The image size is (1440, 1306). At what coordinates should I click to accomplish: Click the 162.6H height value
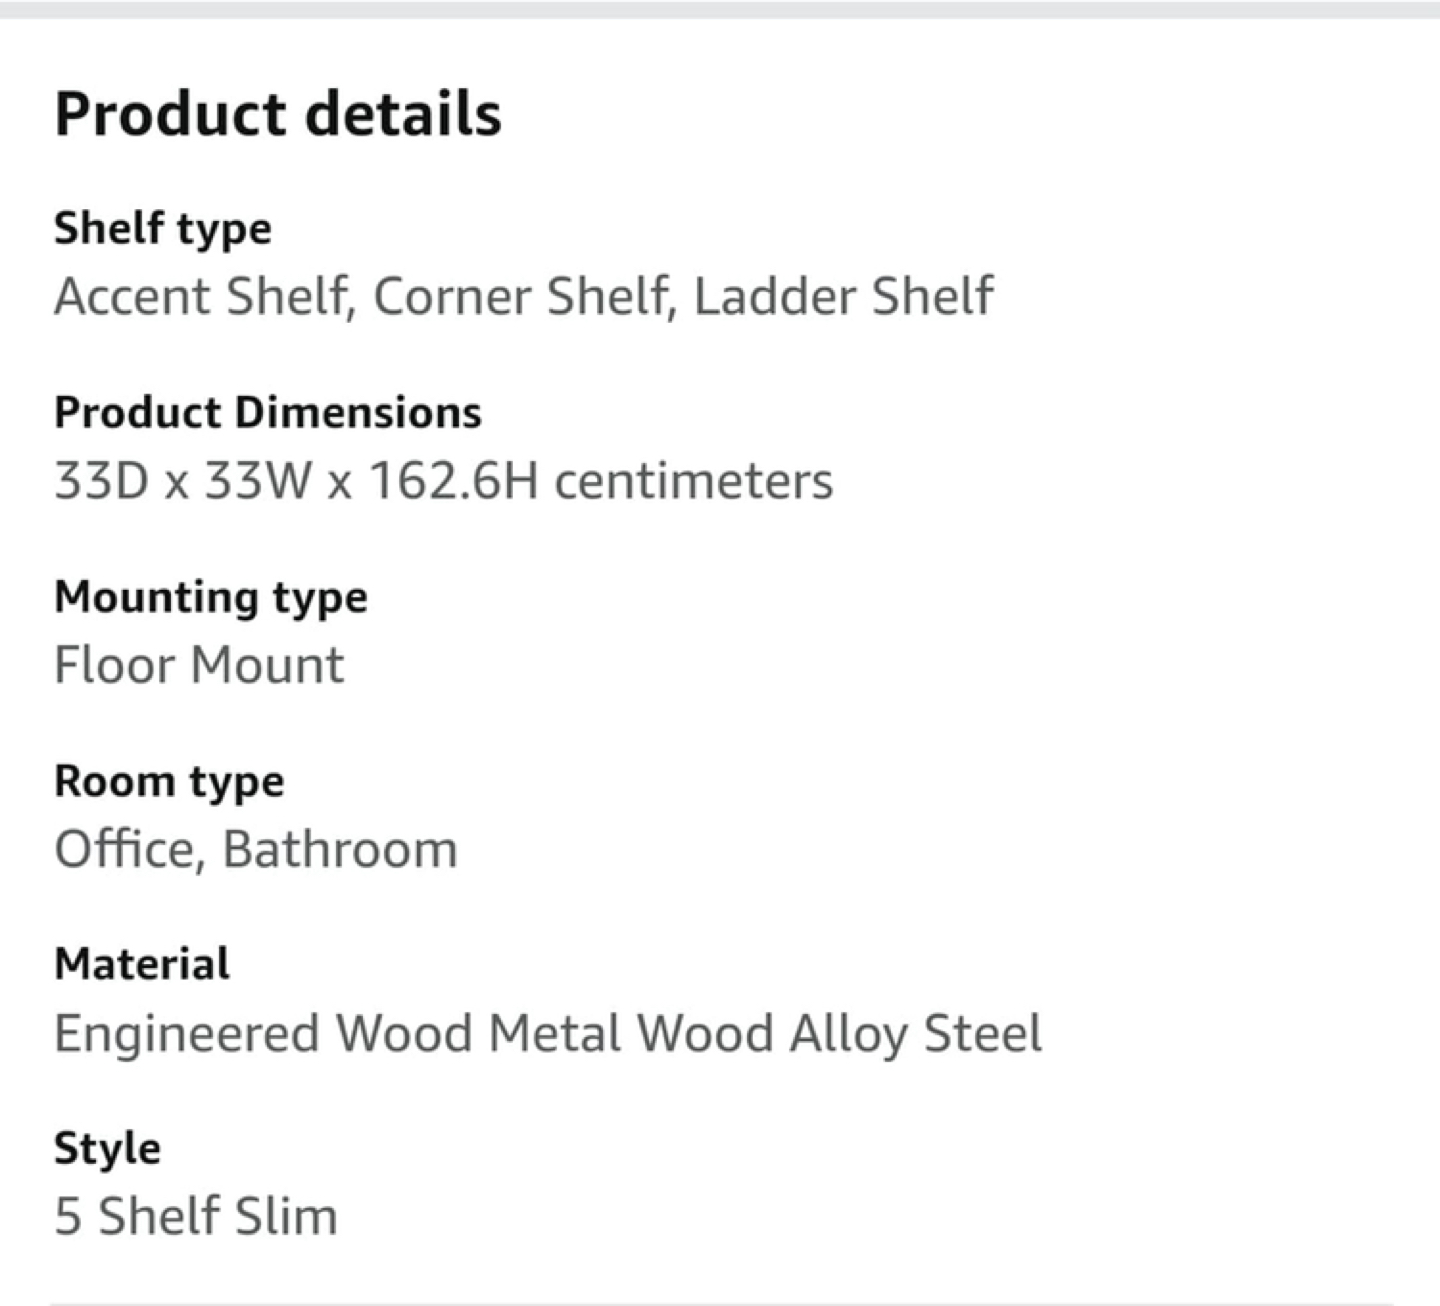tap(454, 481)
